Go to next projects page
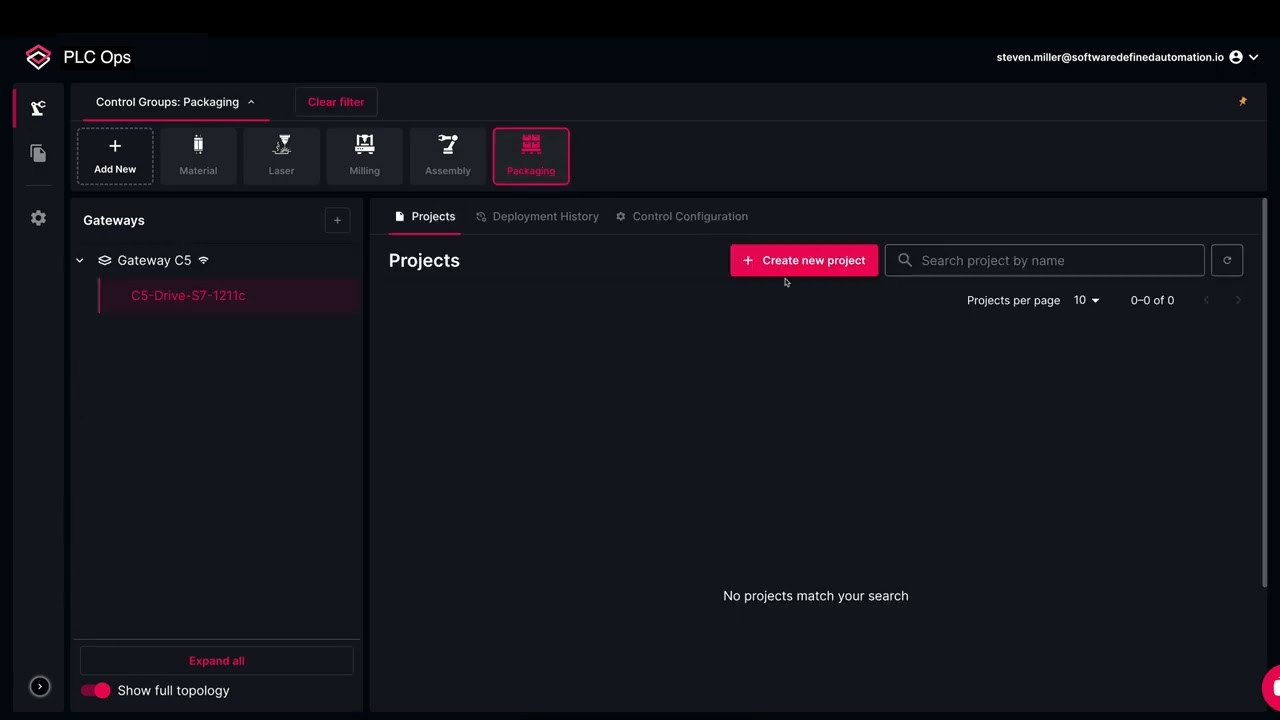This screenshot has width=1280, height=720. tap(1238, 300)
